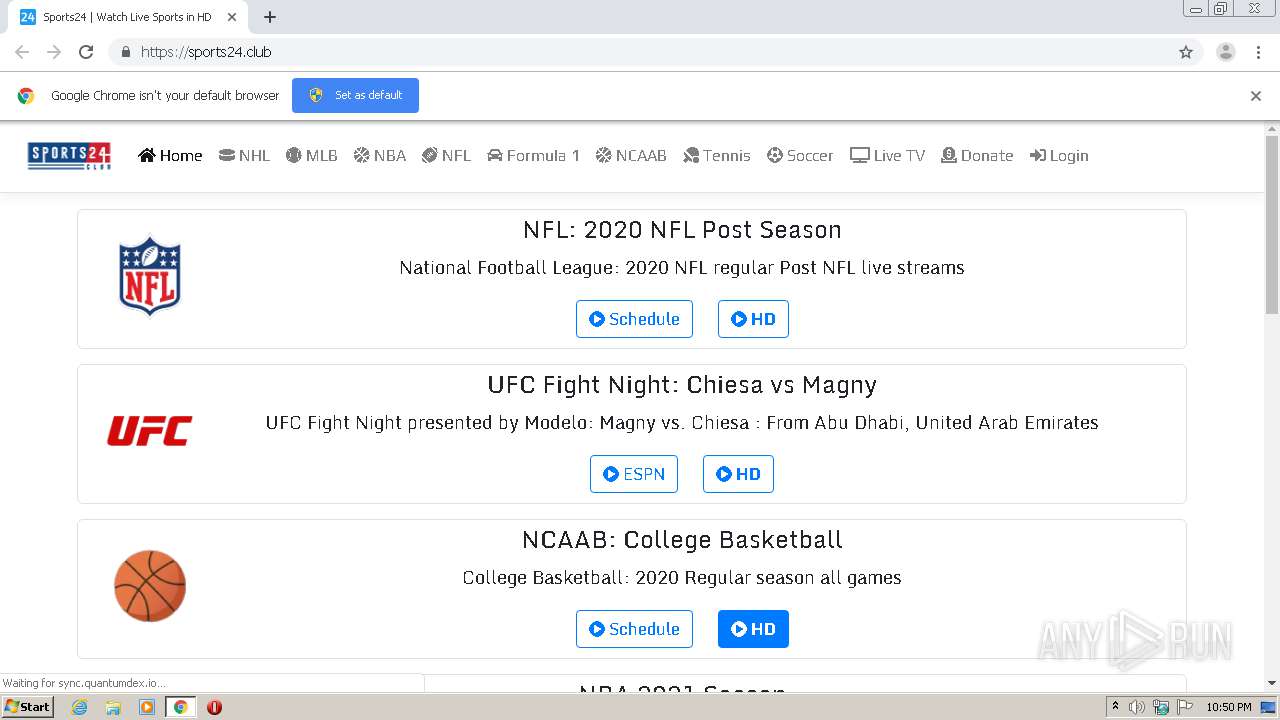Open Windows Explorer folder from taskbar
1280x720 pixels.
click(x=113, y=707)
